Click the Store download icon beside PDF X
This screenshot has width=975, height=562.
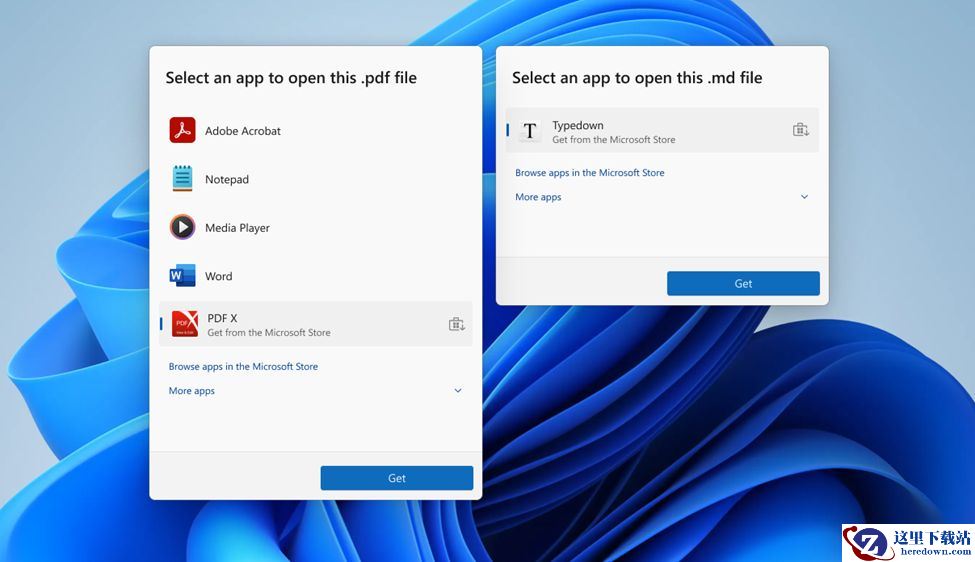click(457, 324)
